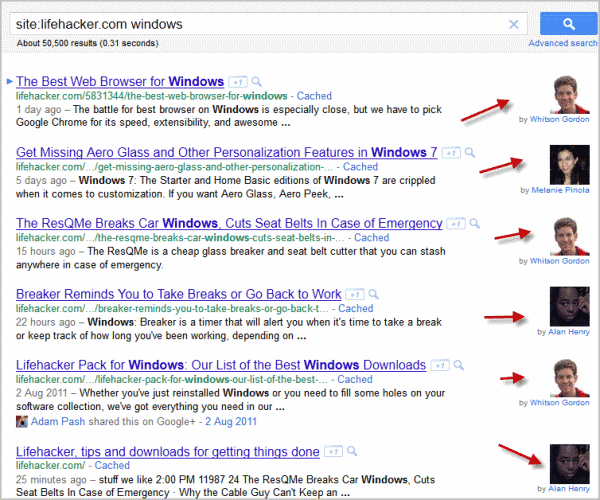Click +1 button beside Lifehacker tips result
Screen dimensions: 600x500
click(333, 452)
